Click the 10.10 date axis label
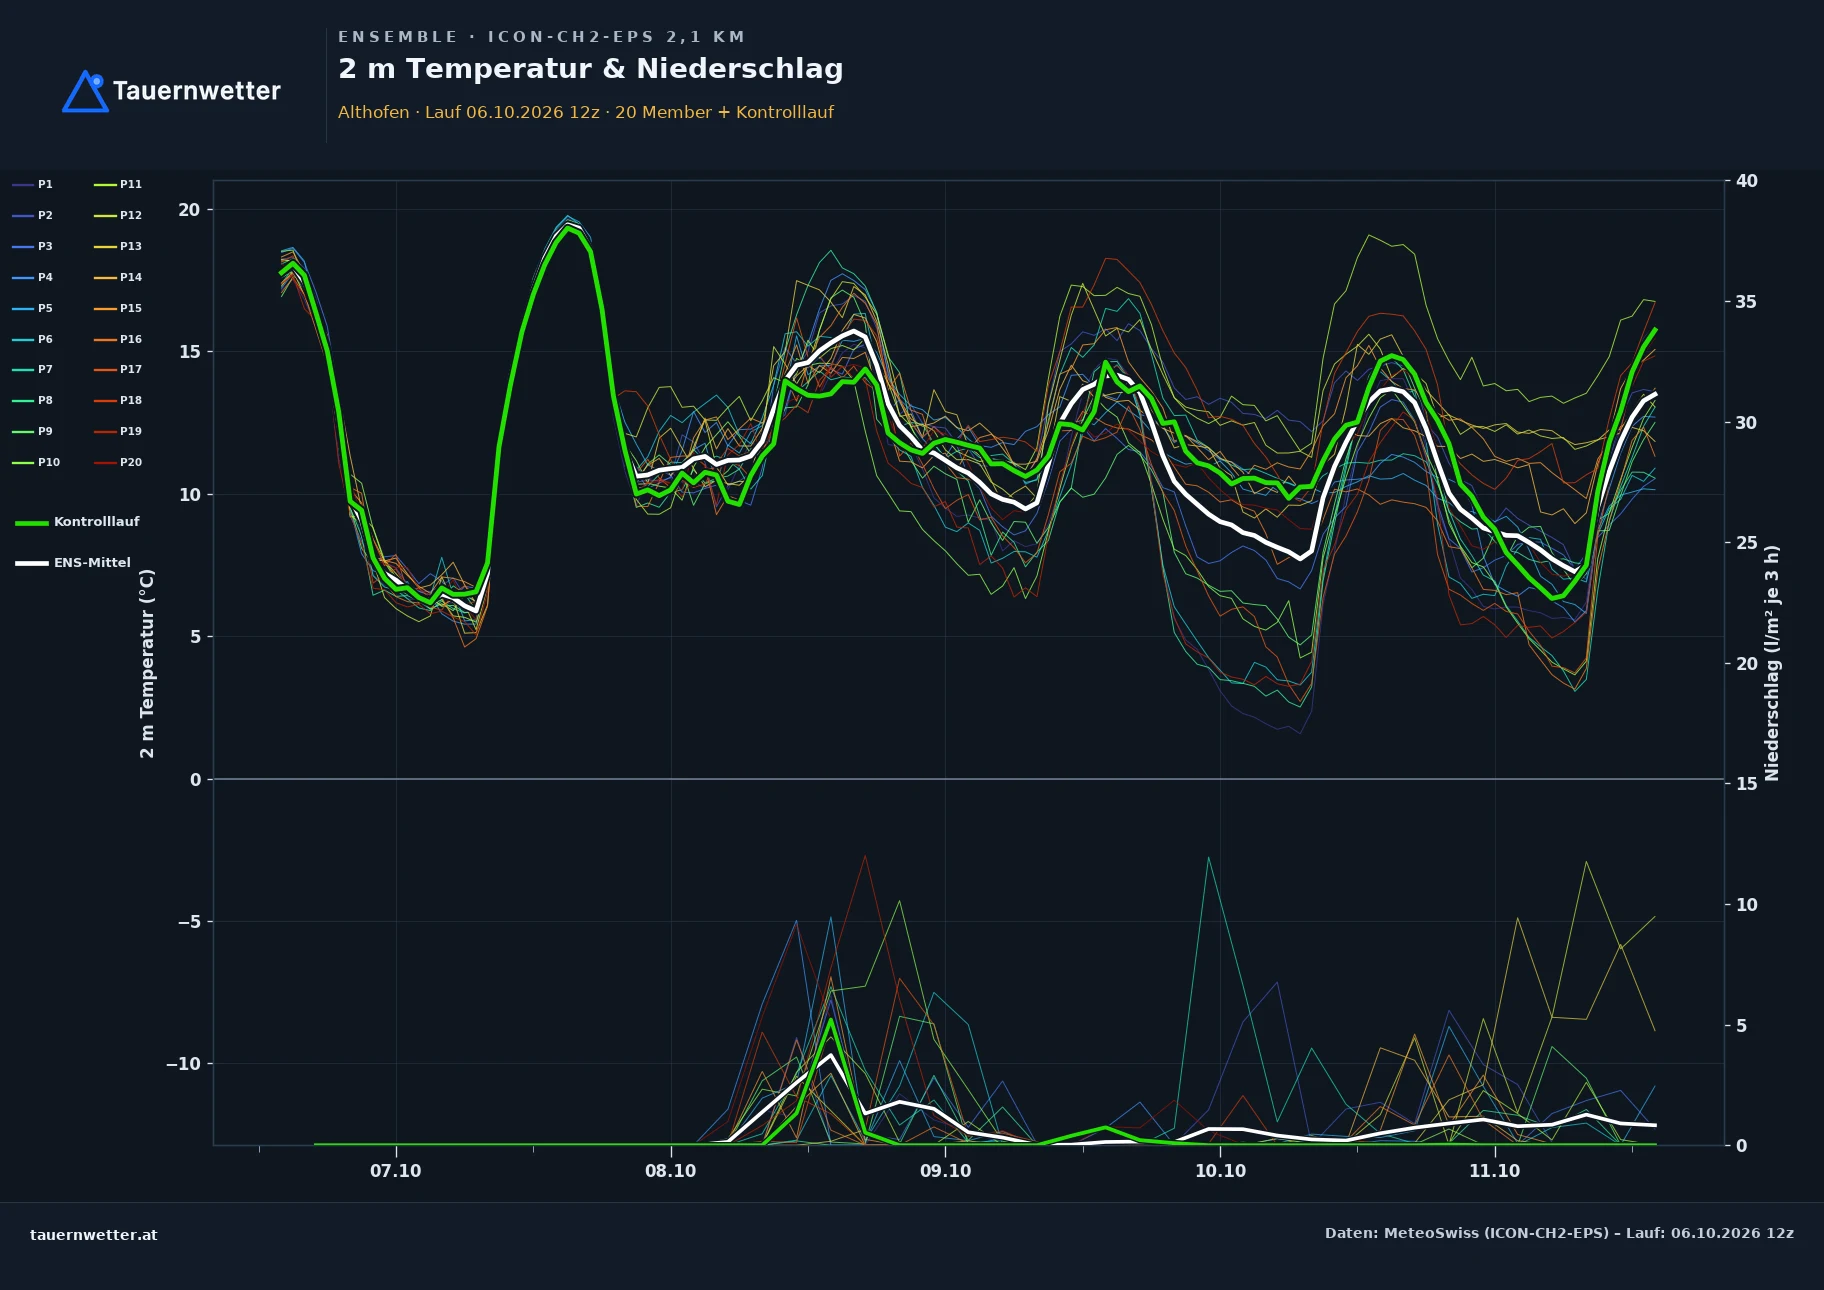This screenshot has width=1824, height=1290. tap(1220, 1171)
